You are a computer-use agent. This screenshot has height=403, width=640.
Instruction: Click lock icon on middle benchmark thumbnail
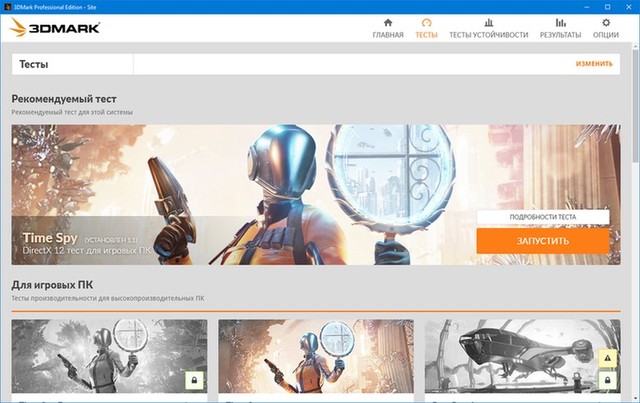[401, 380]
